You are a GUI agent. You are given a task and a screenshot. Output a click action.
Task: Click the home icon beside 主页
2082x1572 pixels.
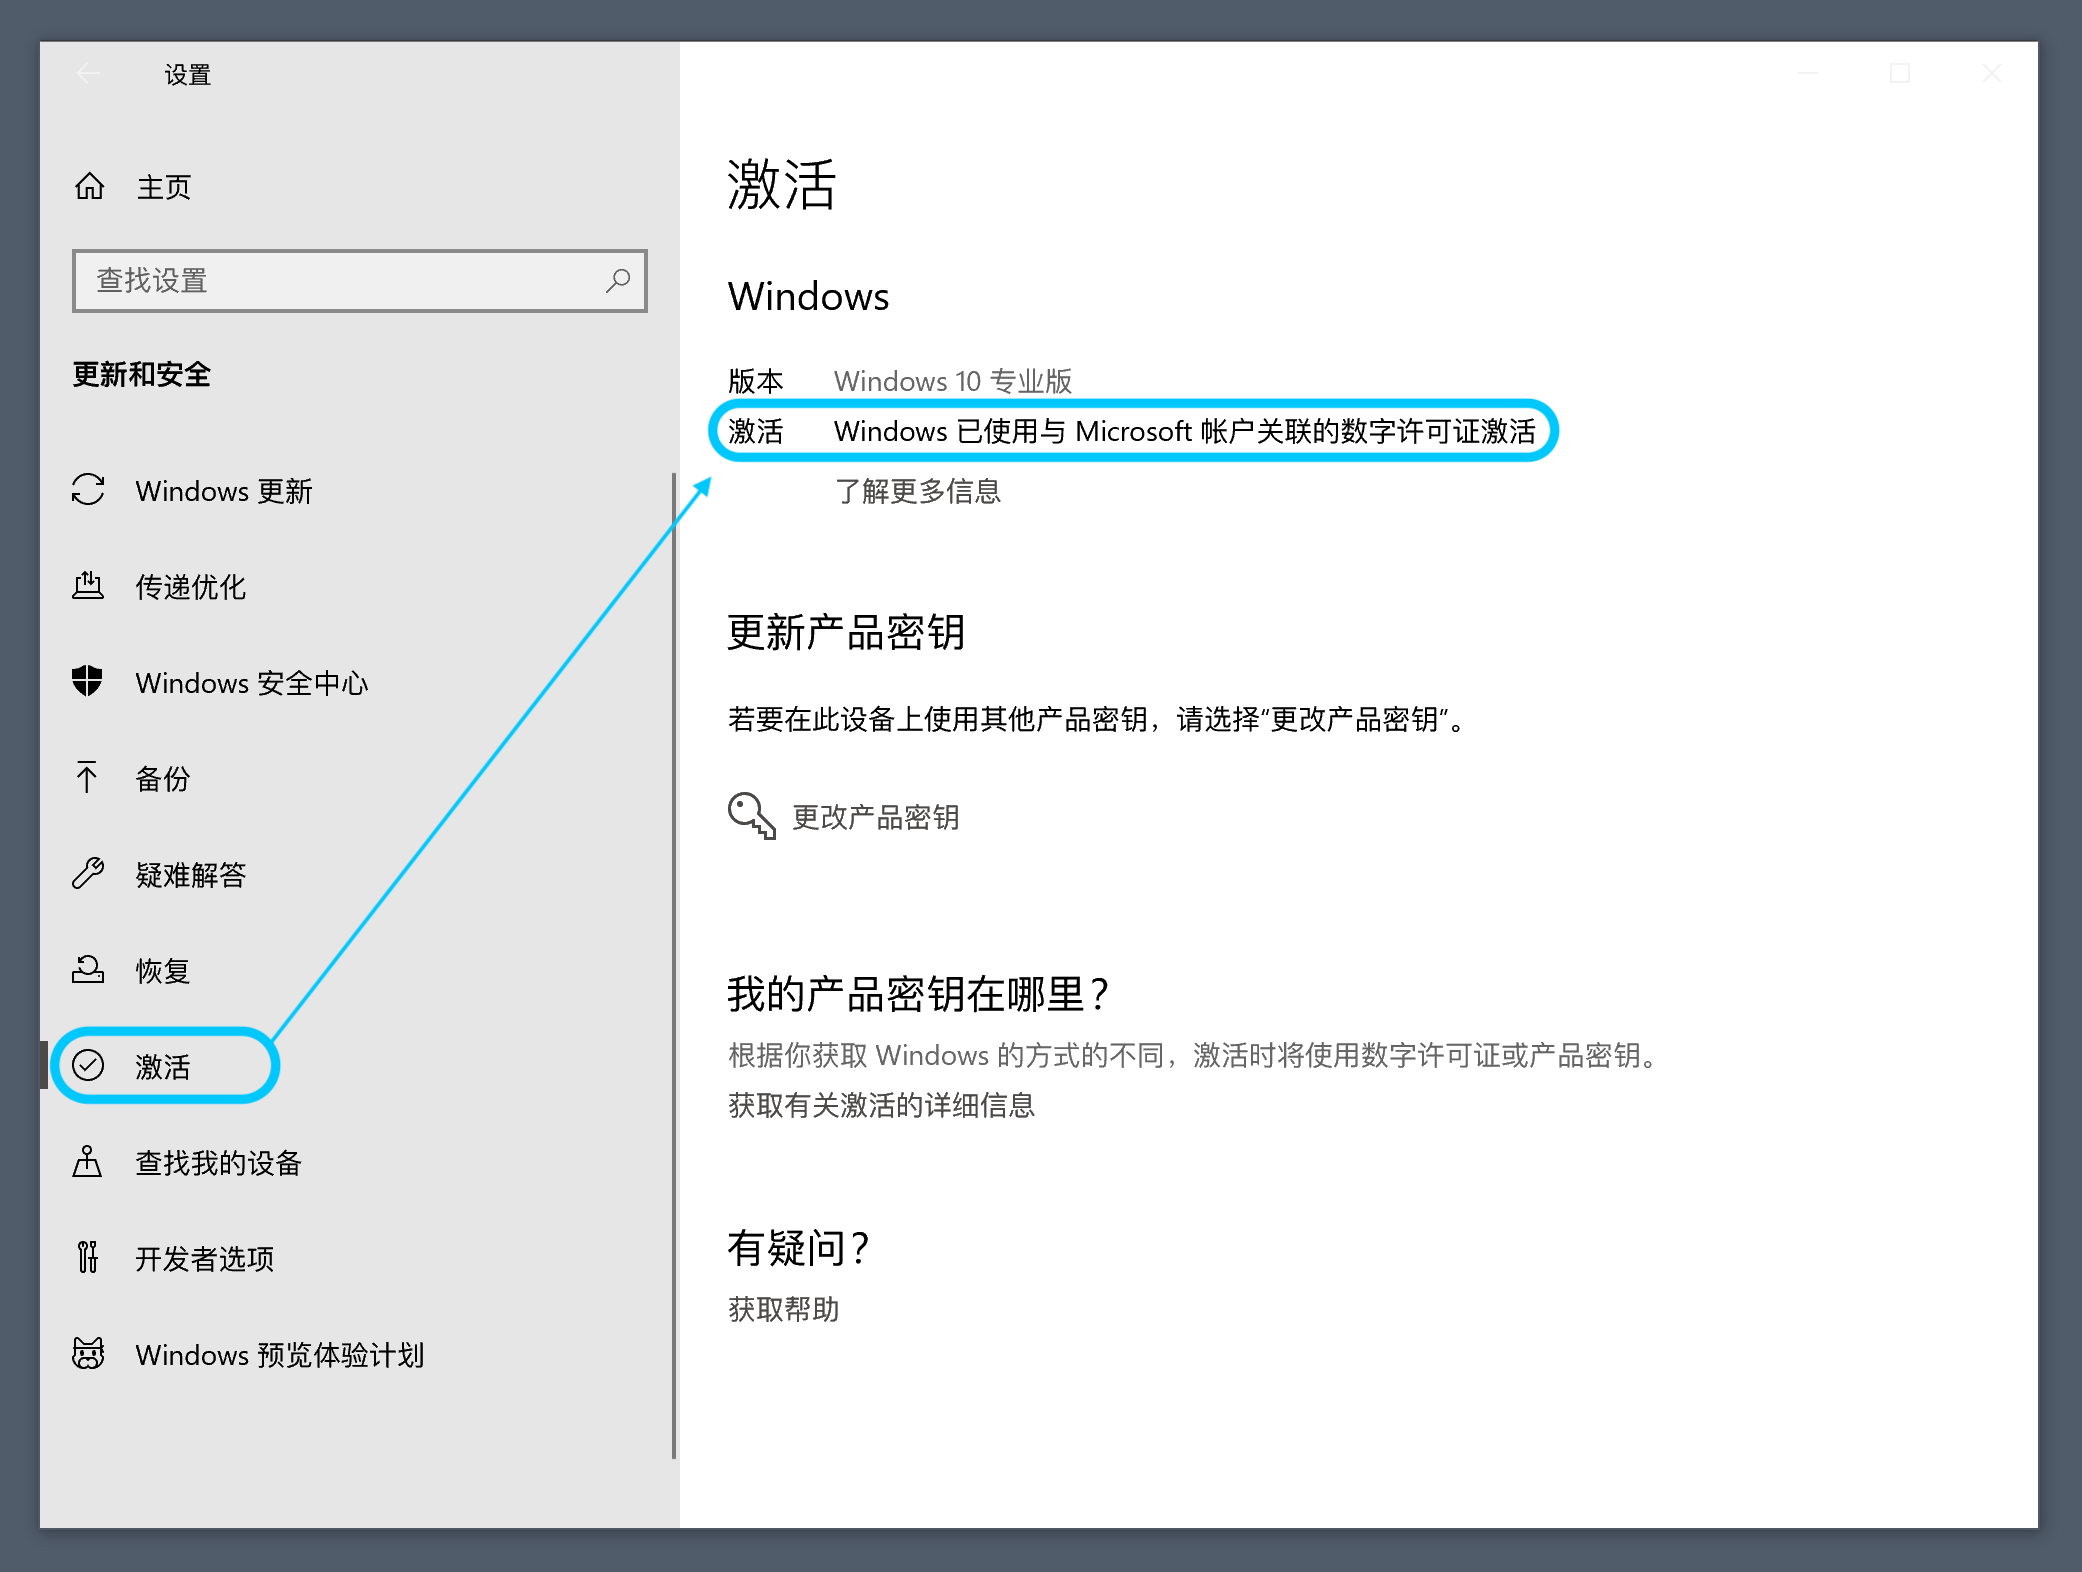[89, 186]
